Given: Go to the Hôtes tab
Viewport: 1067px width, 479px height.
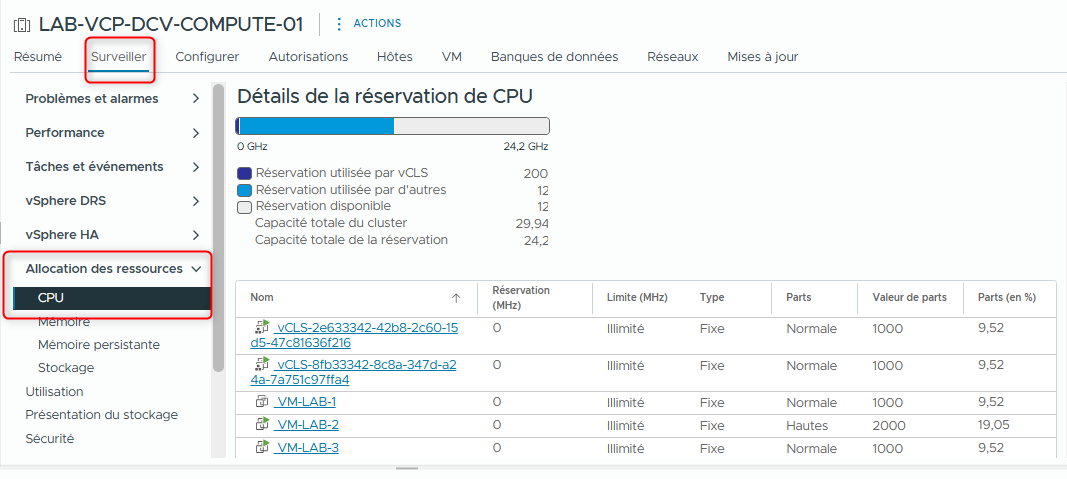Looking at the screenshot, I should pyautogui.click(x=395, y=57).
